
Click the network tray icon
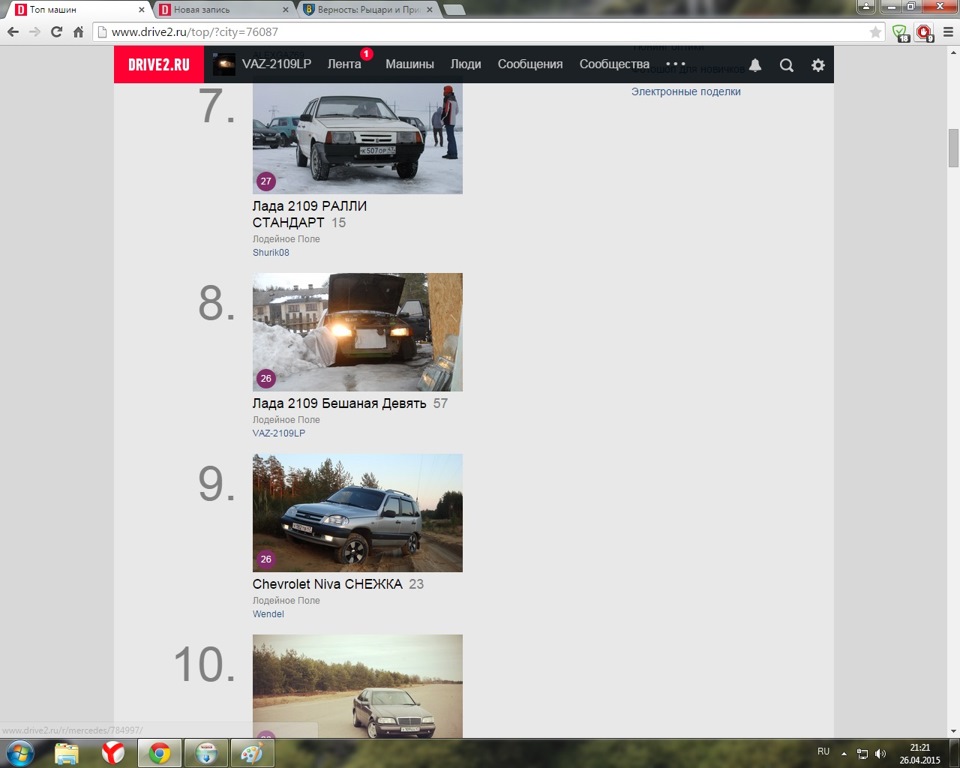[x=862, y=753]
